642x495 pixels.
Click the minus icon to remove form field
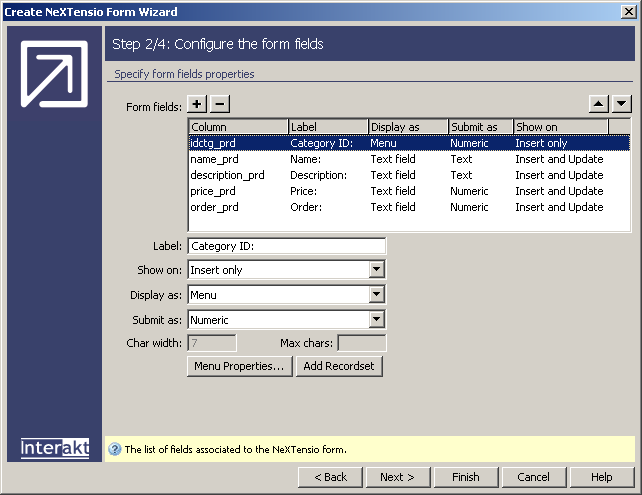point(220,104)
